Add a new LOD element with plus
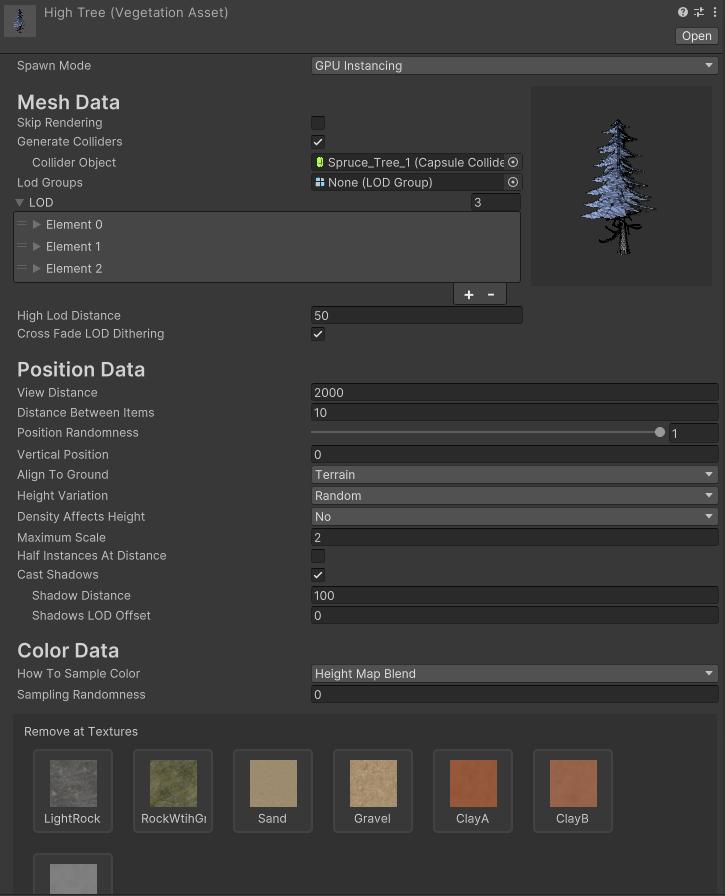 click(469, 295)
